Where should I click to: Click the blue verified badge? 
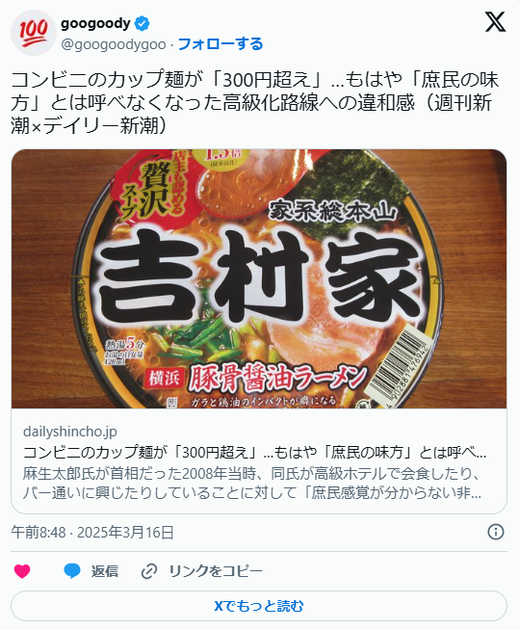coord(141,24)
